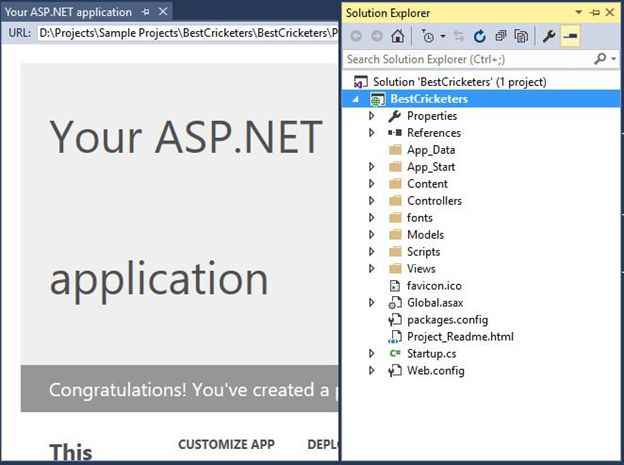This screenshot has height=465, width=624.
Task: Expand the Startup.cs node
Action: [371, 354]
